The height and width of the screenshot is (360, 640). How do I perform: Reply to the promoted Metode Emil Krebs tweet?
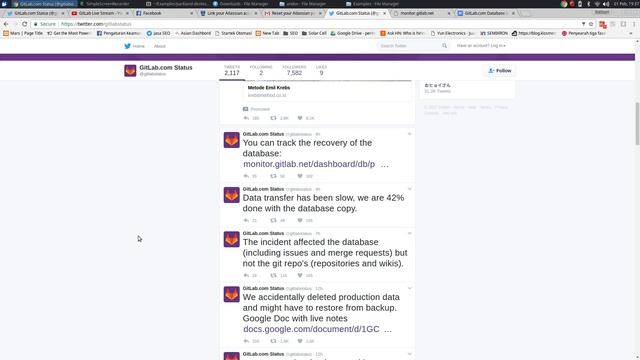246,118
